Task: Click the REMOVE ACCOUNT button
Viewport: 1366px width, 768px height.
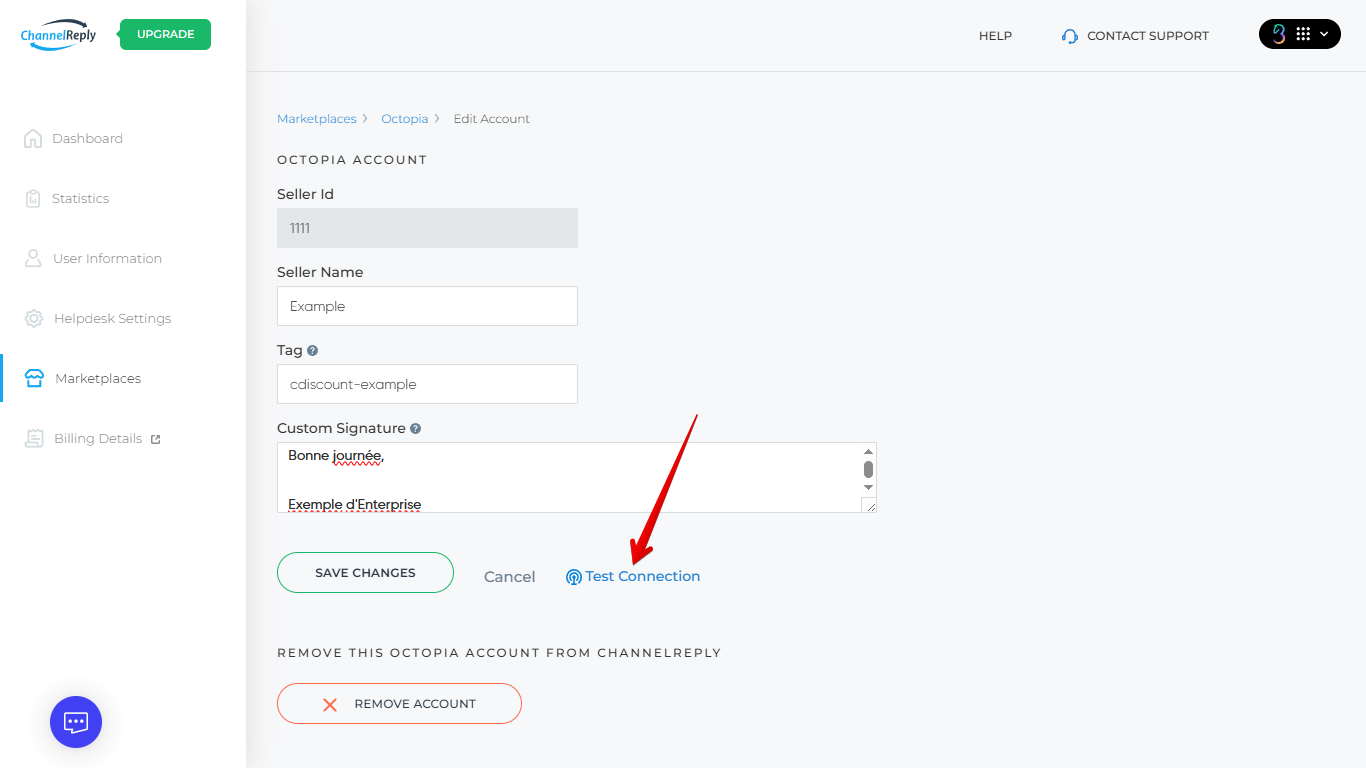Action: pos(399,704)
